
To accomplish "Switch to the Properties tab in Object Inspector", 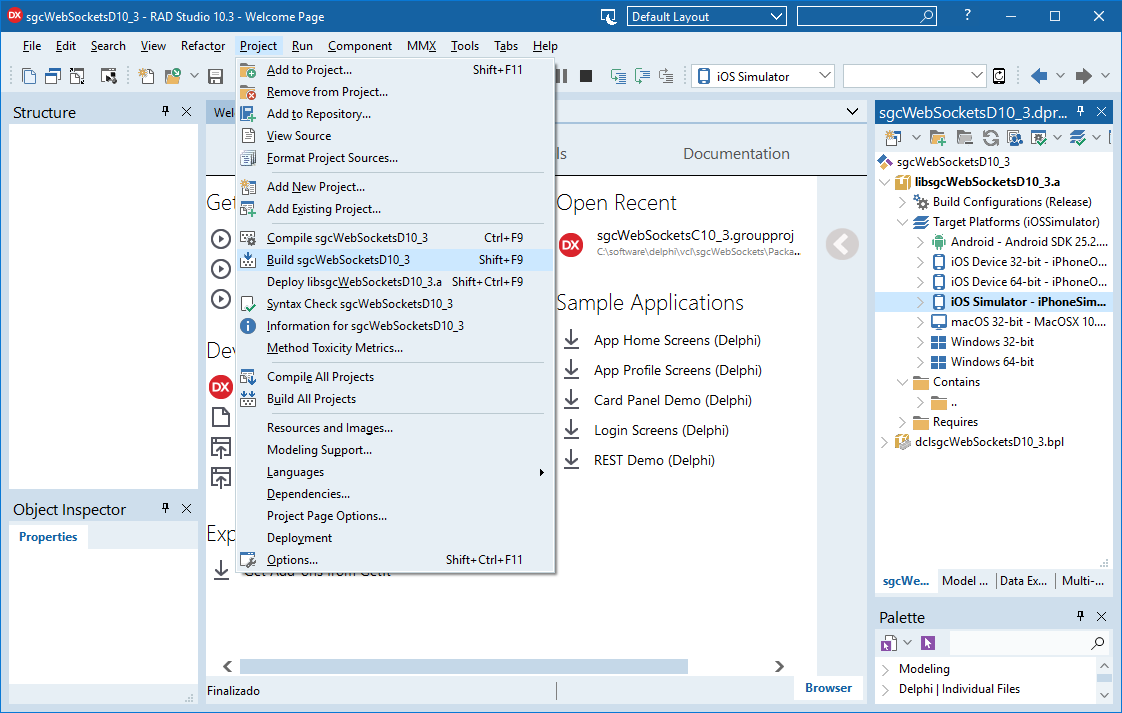I will pyautogui.click(x=48, y=537).
